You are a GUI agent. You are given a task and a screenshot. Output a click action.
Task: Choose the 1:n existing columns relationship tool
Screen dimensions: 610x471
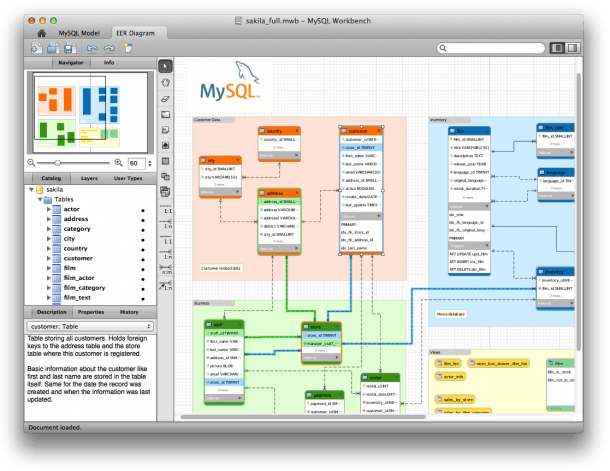(166, 286)
